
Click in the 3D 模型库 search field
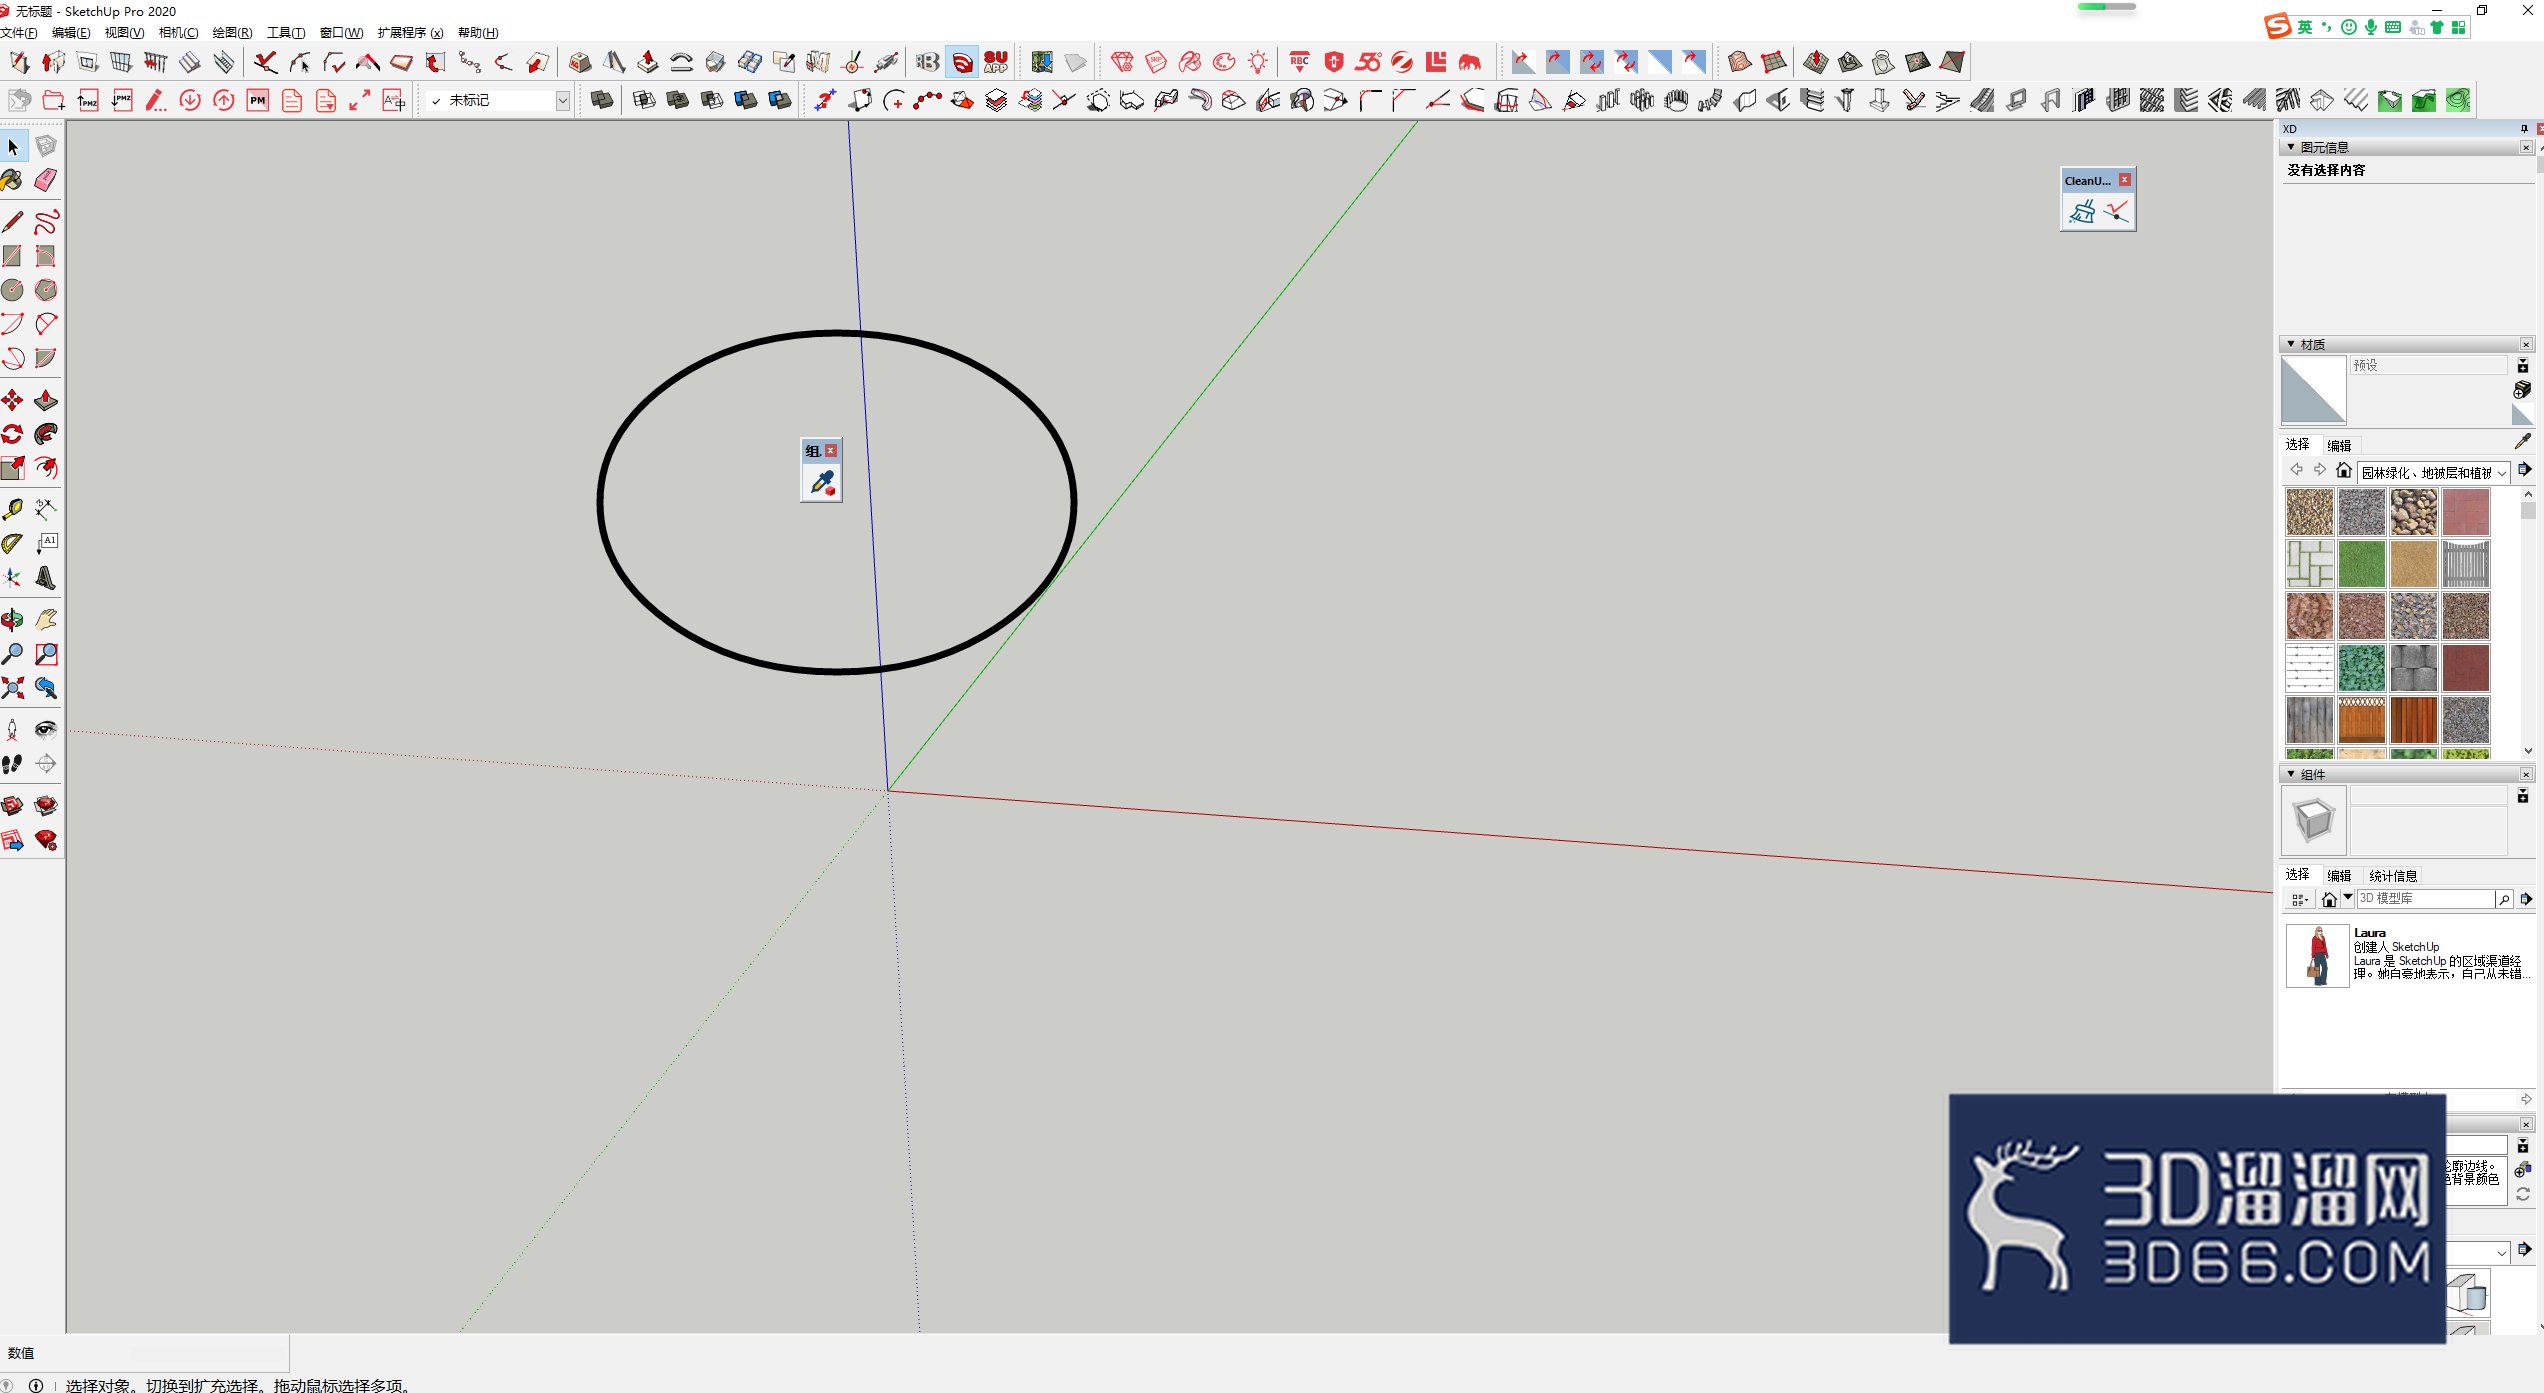tap(2425, 899)
